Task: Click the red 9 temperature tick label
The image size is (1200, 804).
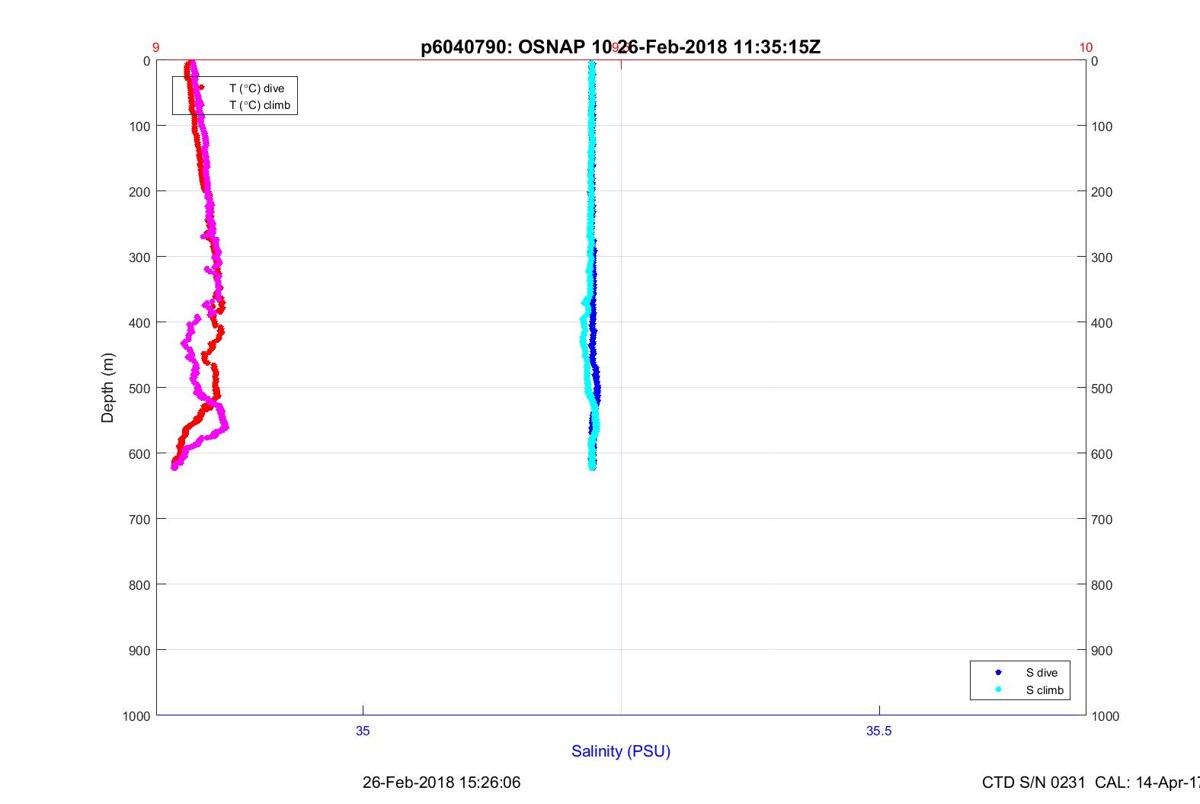Action: pos(156,47)
